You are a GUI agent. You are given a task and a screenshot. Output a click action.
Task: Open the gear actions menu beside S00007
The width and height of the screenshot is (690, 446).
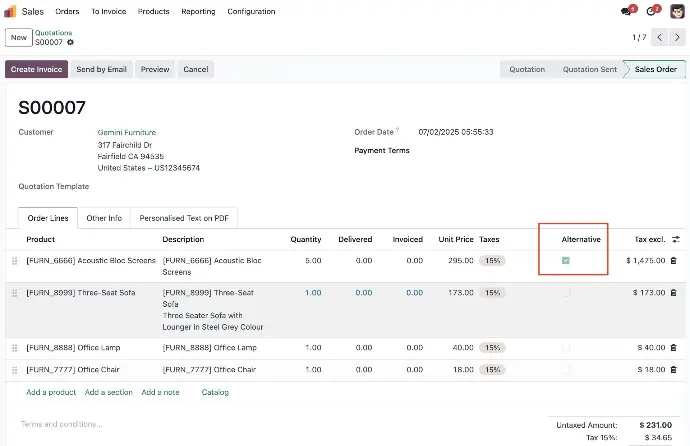(70, 42)
